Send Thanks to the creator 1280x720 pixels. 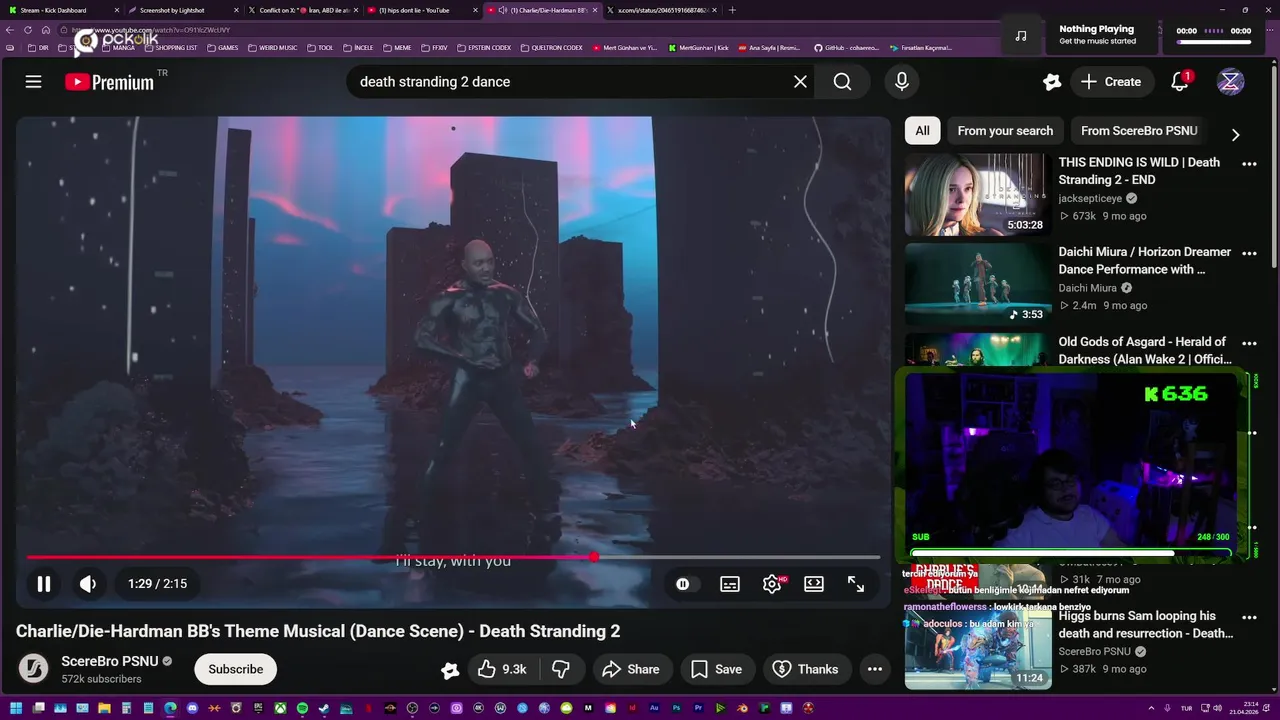(806, 669)
